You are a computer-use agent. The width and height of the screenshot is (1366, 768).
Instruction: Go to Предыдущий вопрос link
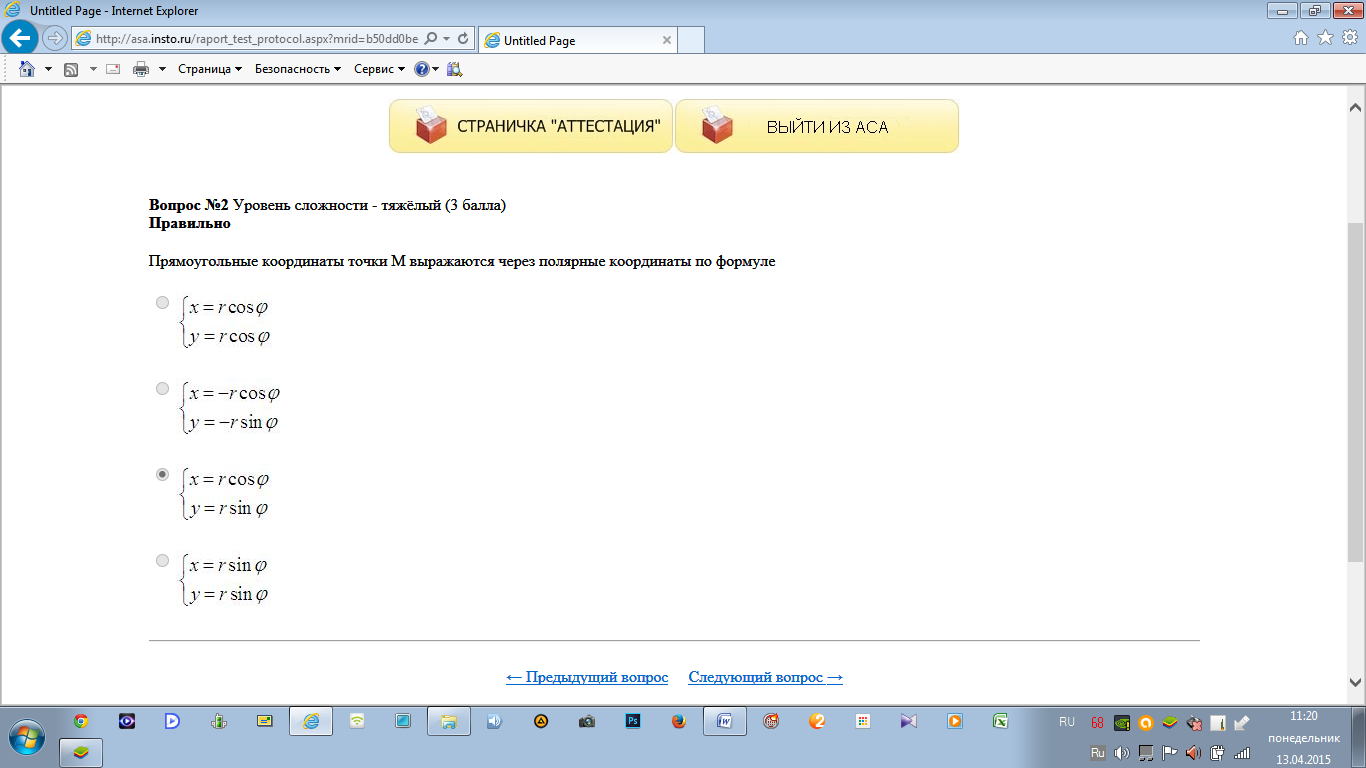pos(587,677)
